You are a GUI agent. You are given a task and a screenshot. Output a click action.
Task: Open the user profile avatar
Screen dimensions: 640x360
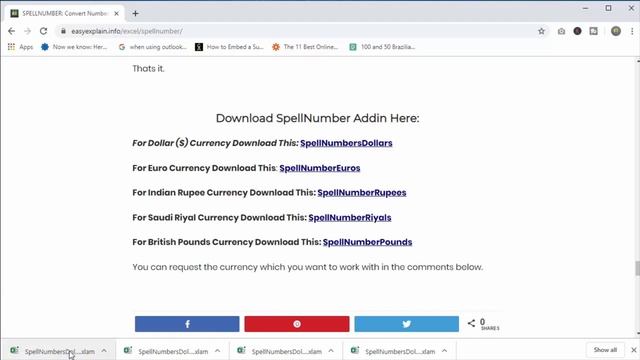pyautogui.click(x=616, y=31)
